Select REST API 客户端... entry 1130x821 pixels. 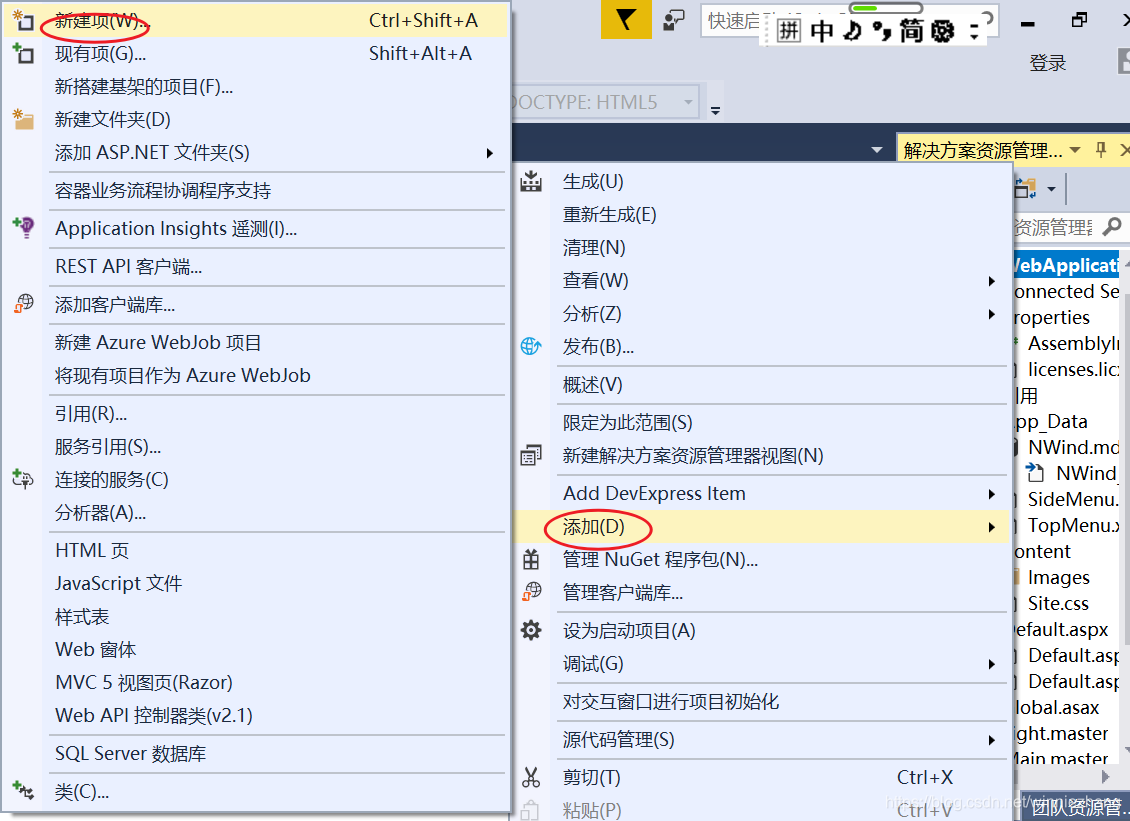point(255,267)
